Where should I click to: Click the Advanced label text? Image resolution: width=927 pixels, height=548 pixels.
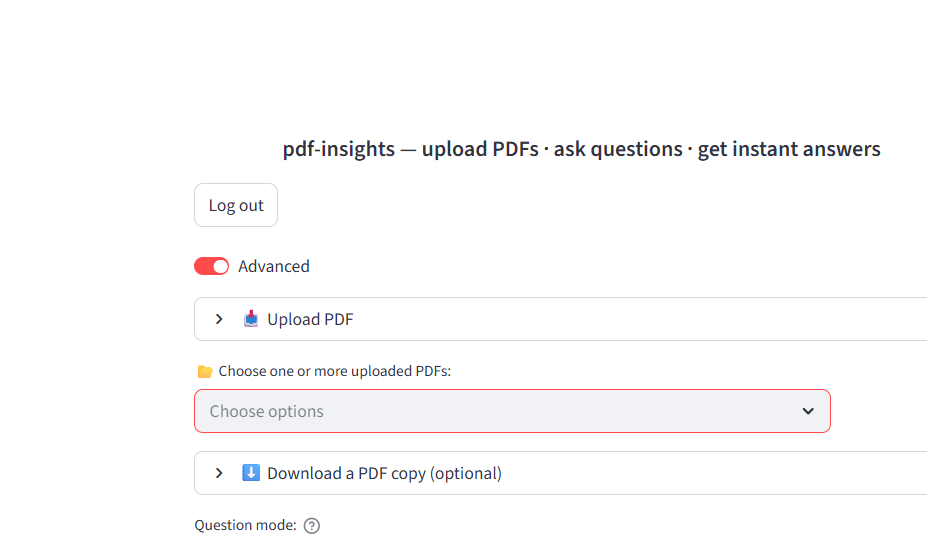274,266
